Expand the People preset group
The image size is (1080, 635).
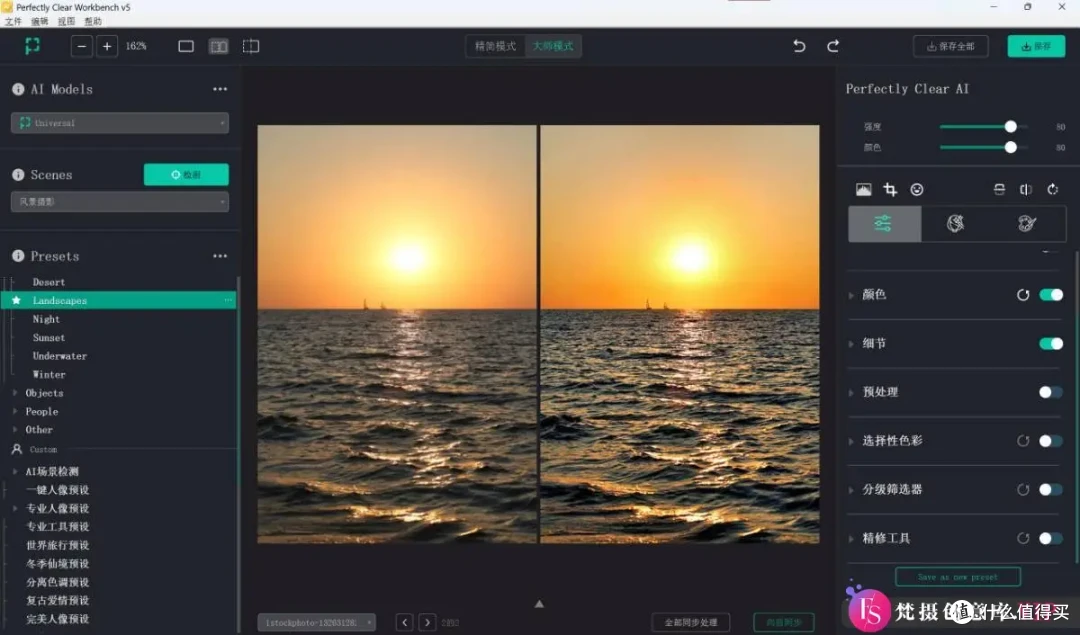pyautogui.click(x=15, y=411)
